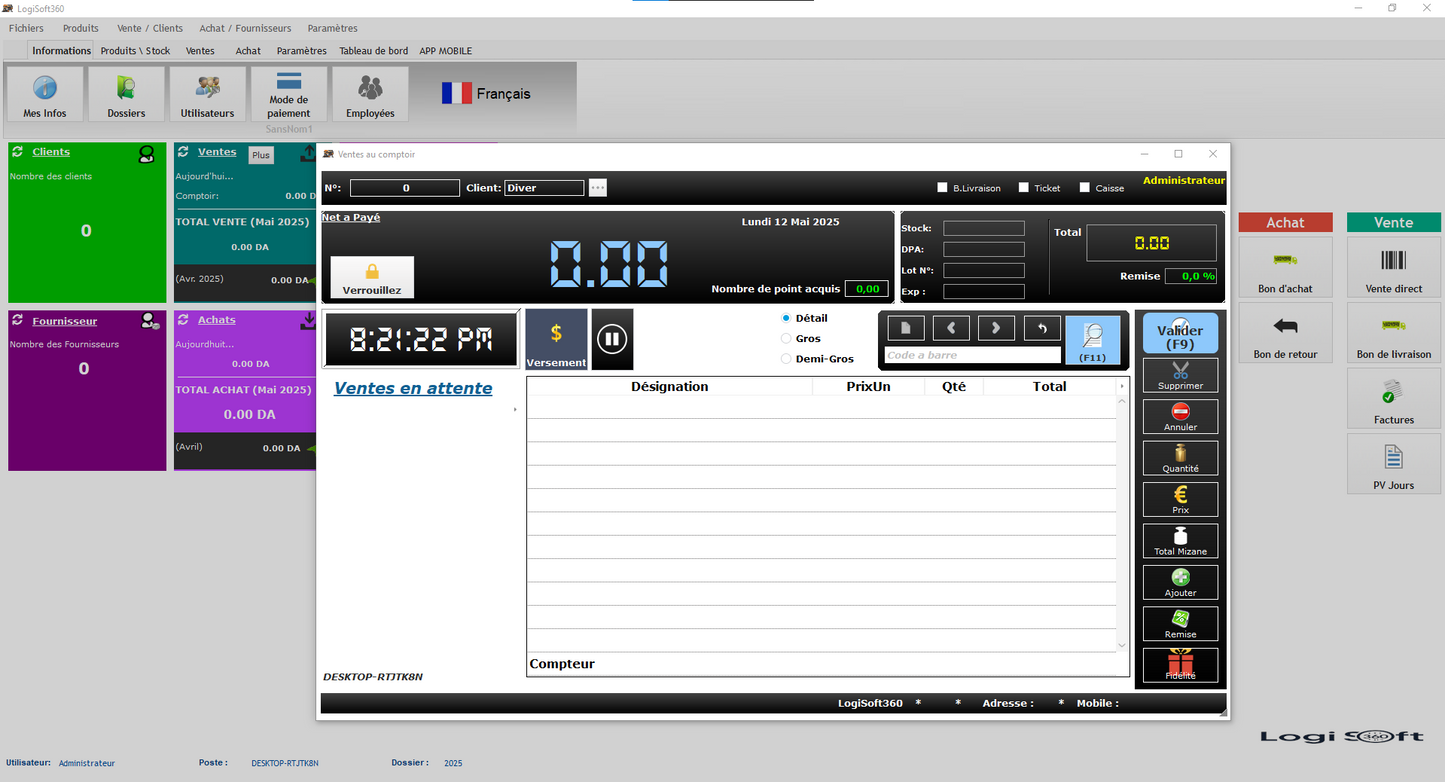
Task: Open the Remise discount icon
Action: [1180, 623]
